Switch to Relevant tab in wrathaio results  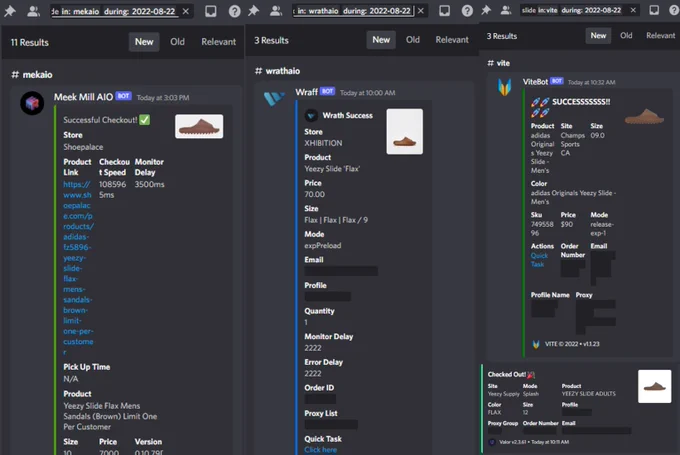click(x=452, y=39)
